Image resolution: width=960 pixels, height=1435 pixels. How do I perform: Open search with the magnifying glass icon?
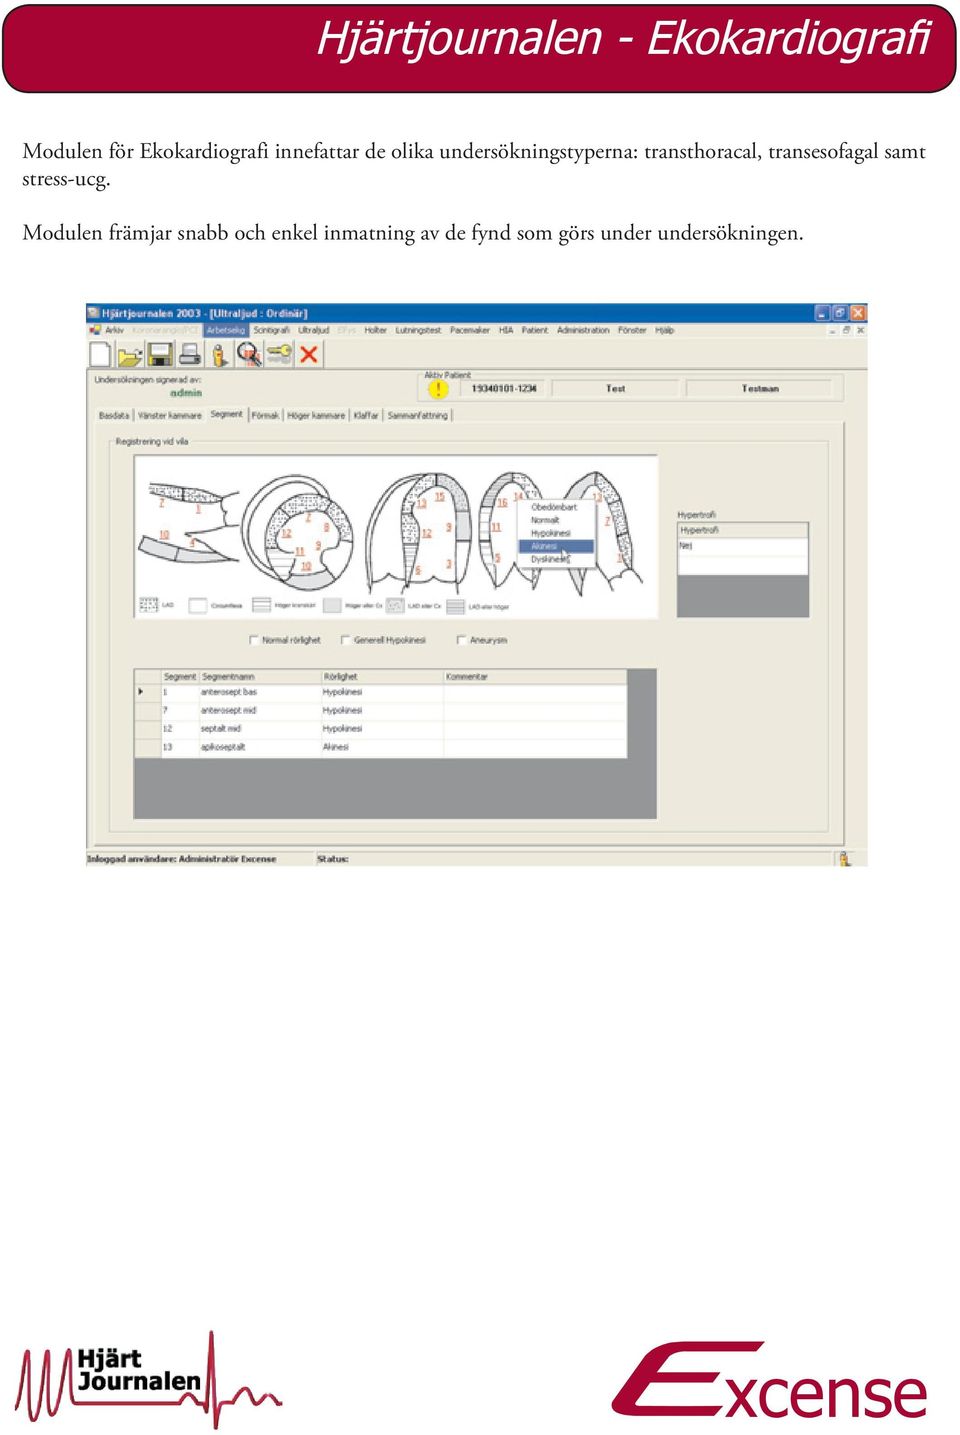249,354
